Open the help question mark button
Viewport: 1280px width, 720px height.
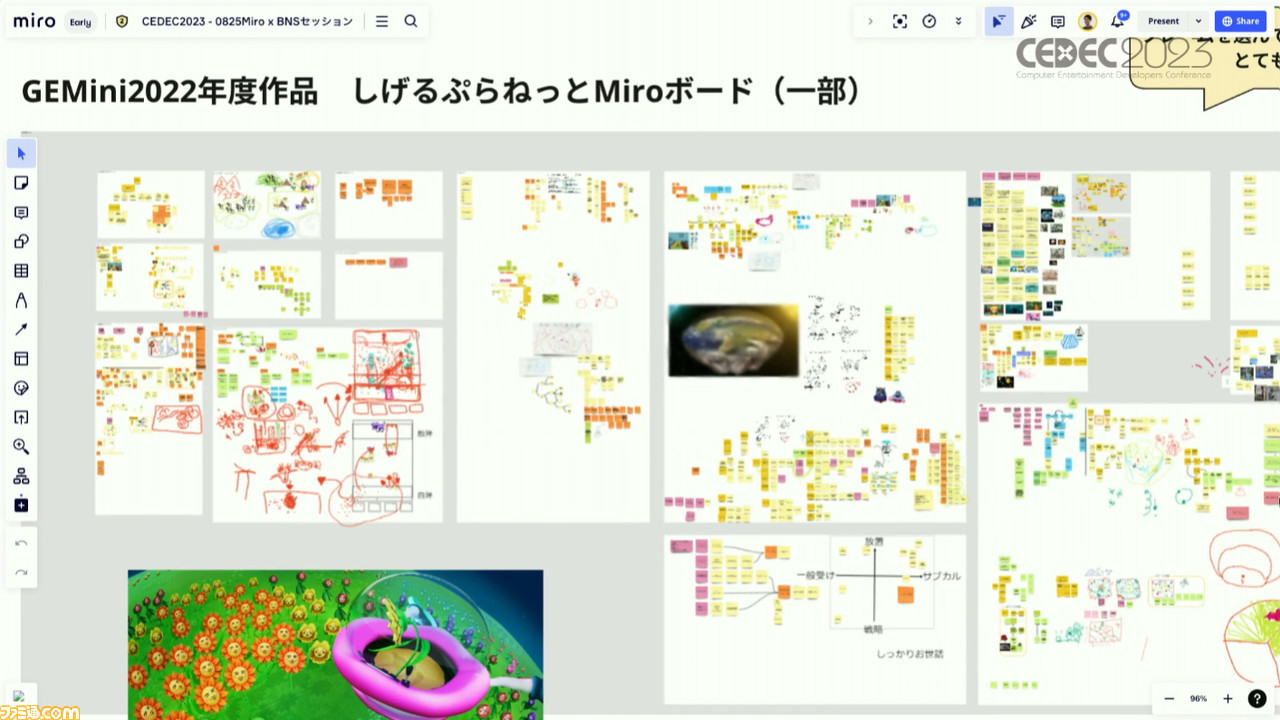point(1258,698)
